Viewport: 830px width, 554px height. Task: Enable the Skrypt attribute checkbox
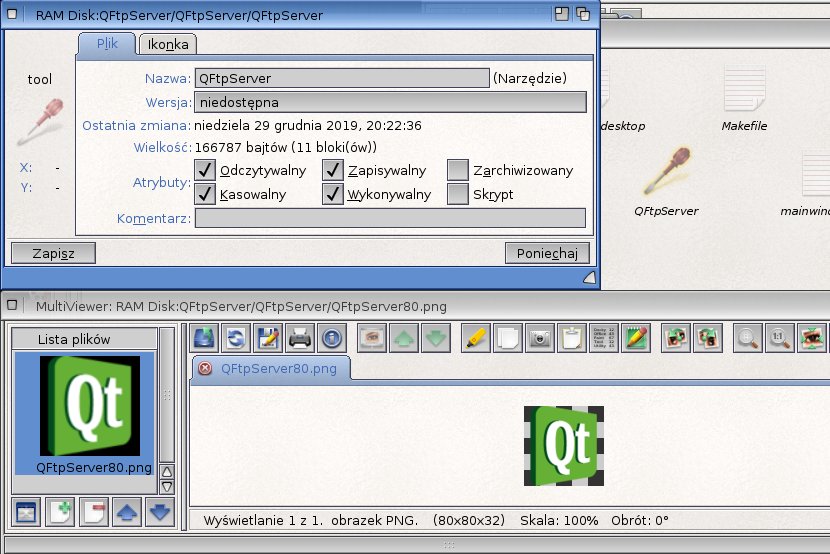coord(458,194)
